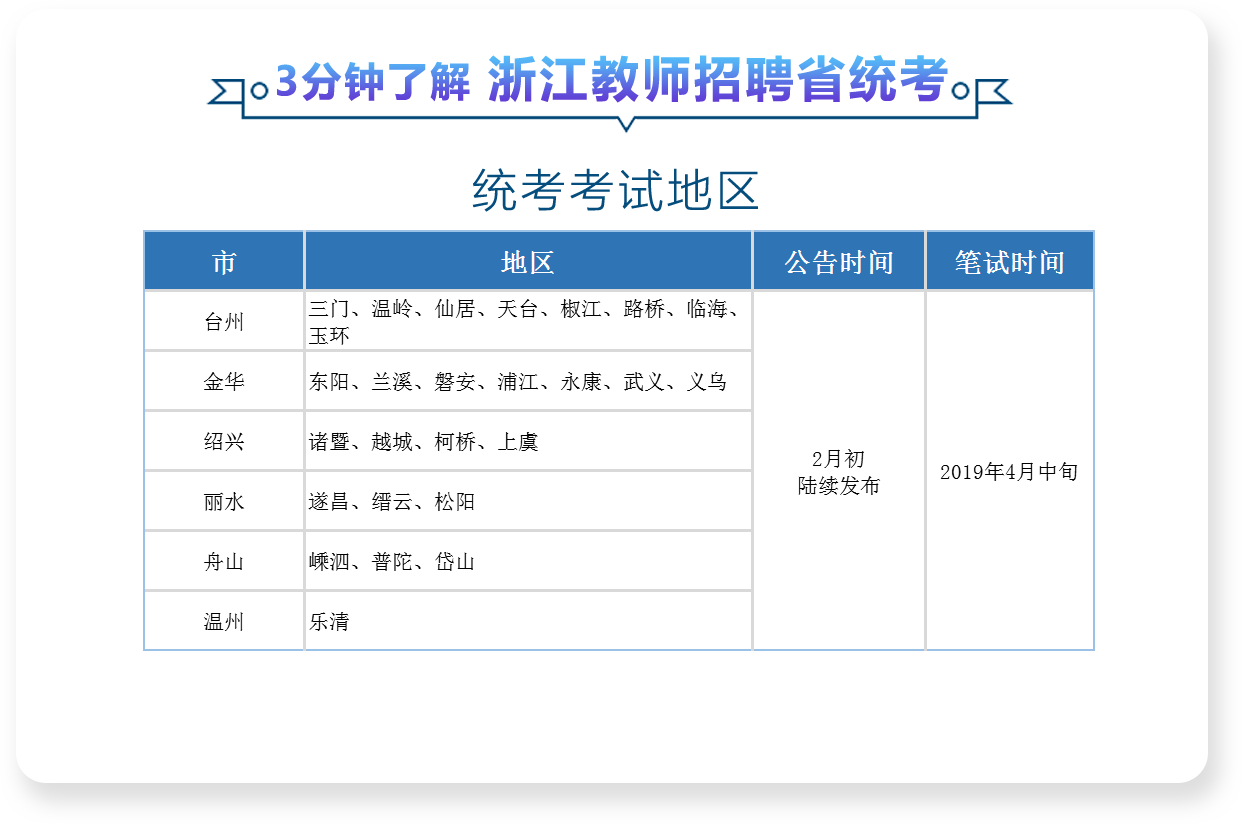Click the 金华 city cell
The image size is (1242, 824).
click(224, 382)
